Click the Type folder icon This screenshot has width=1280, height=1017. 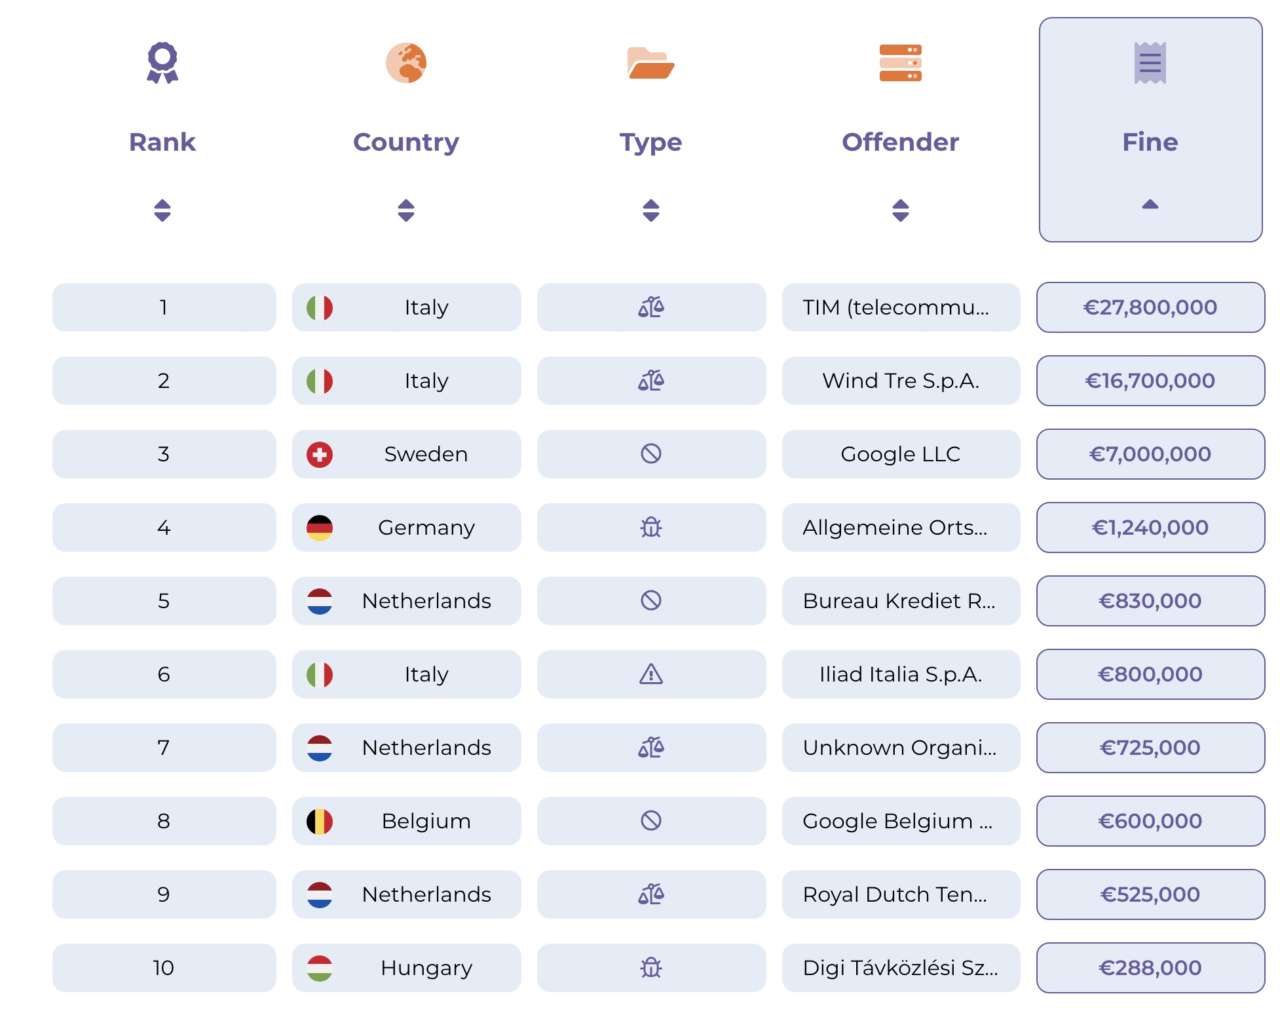[650, 62]
